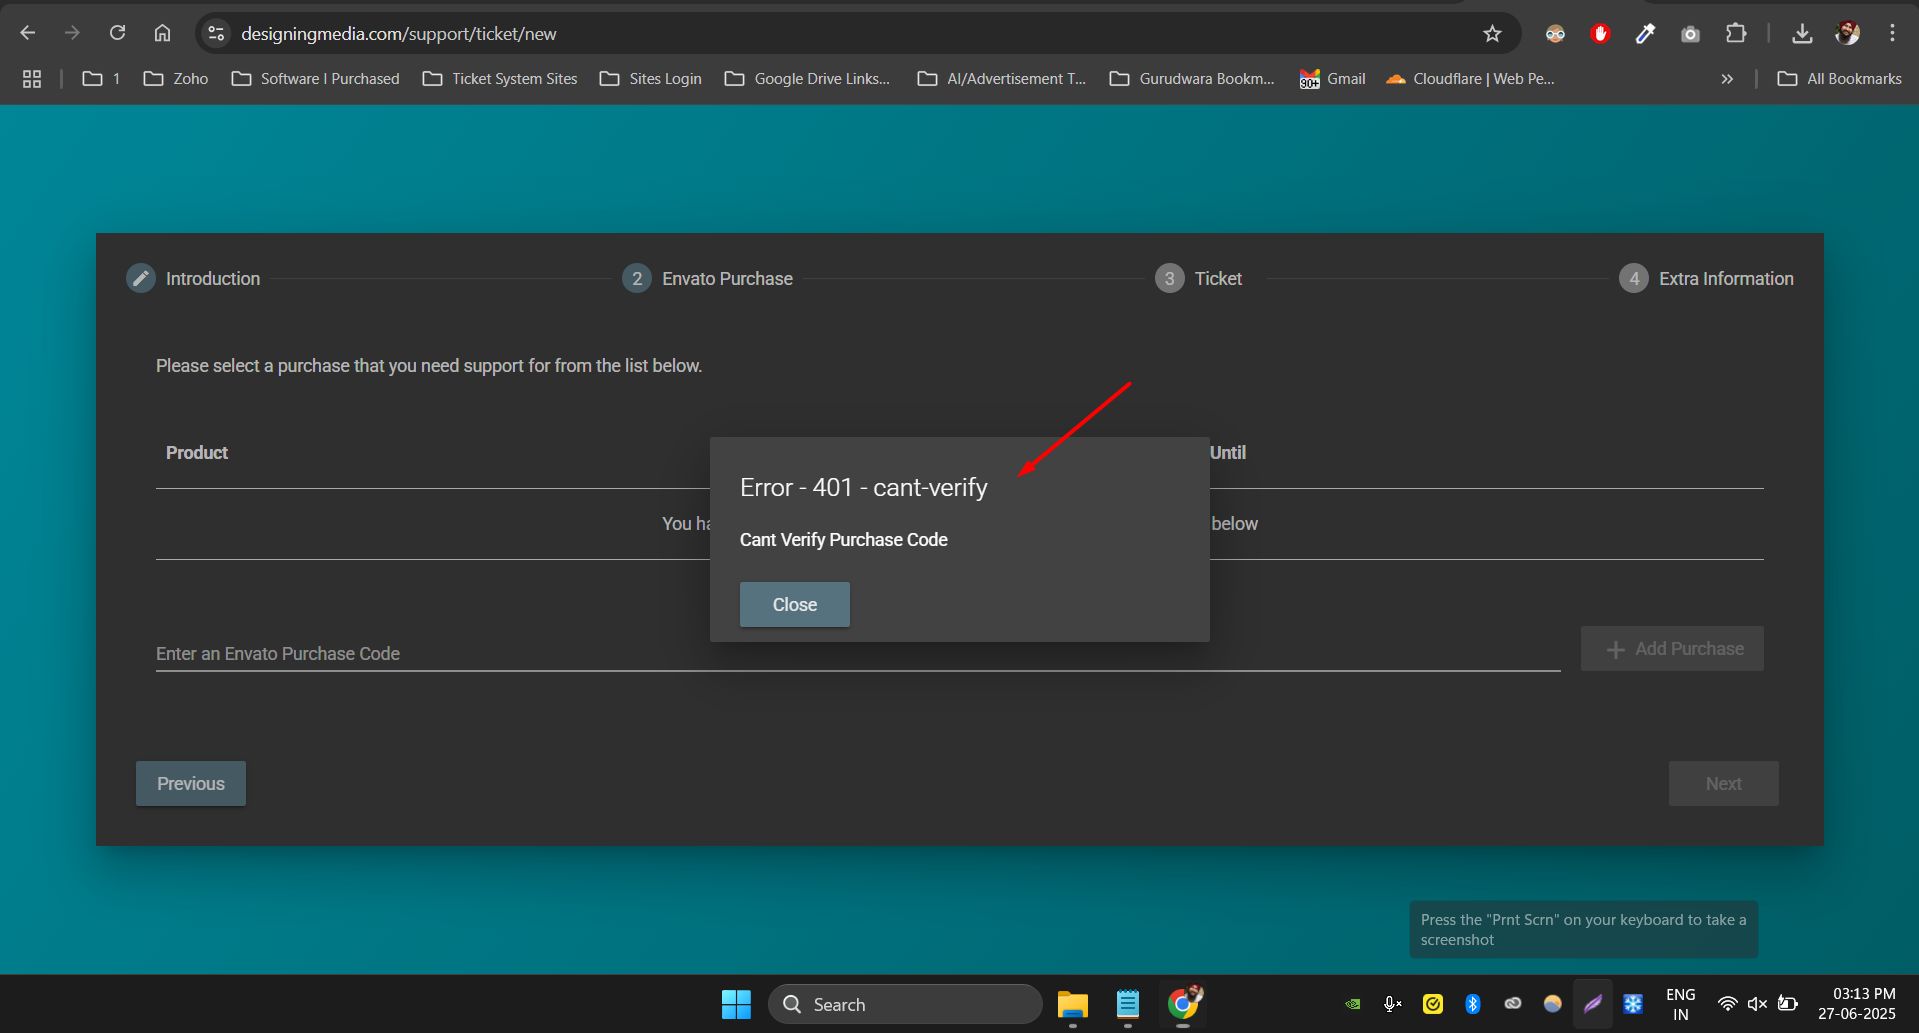Open the Notepad taskbar icon

pos(1128,1004)
